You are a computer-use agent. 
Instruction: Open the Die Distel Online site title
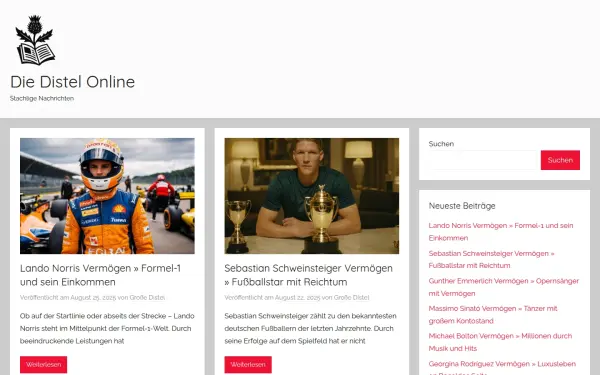click(x=72, y=82)
